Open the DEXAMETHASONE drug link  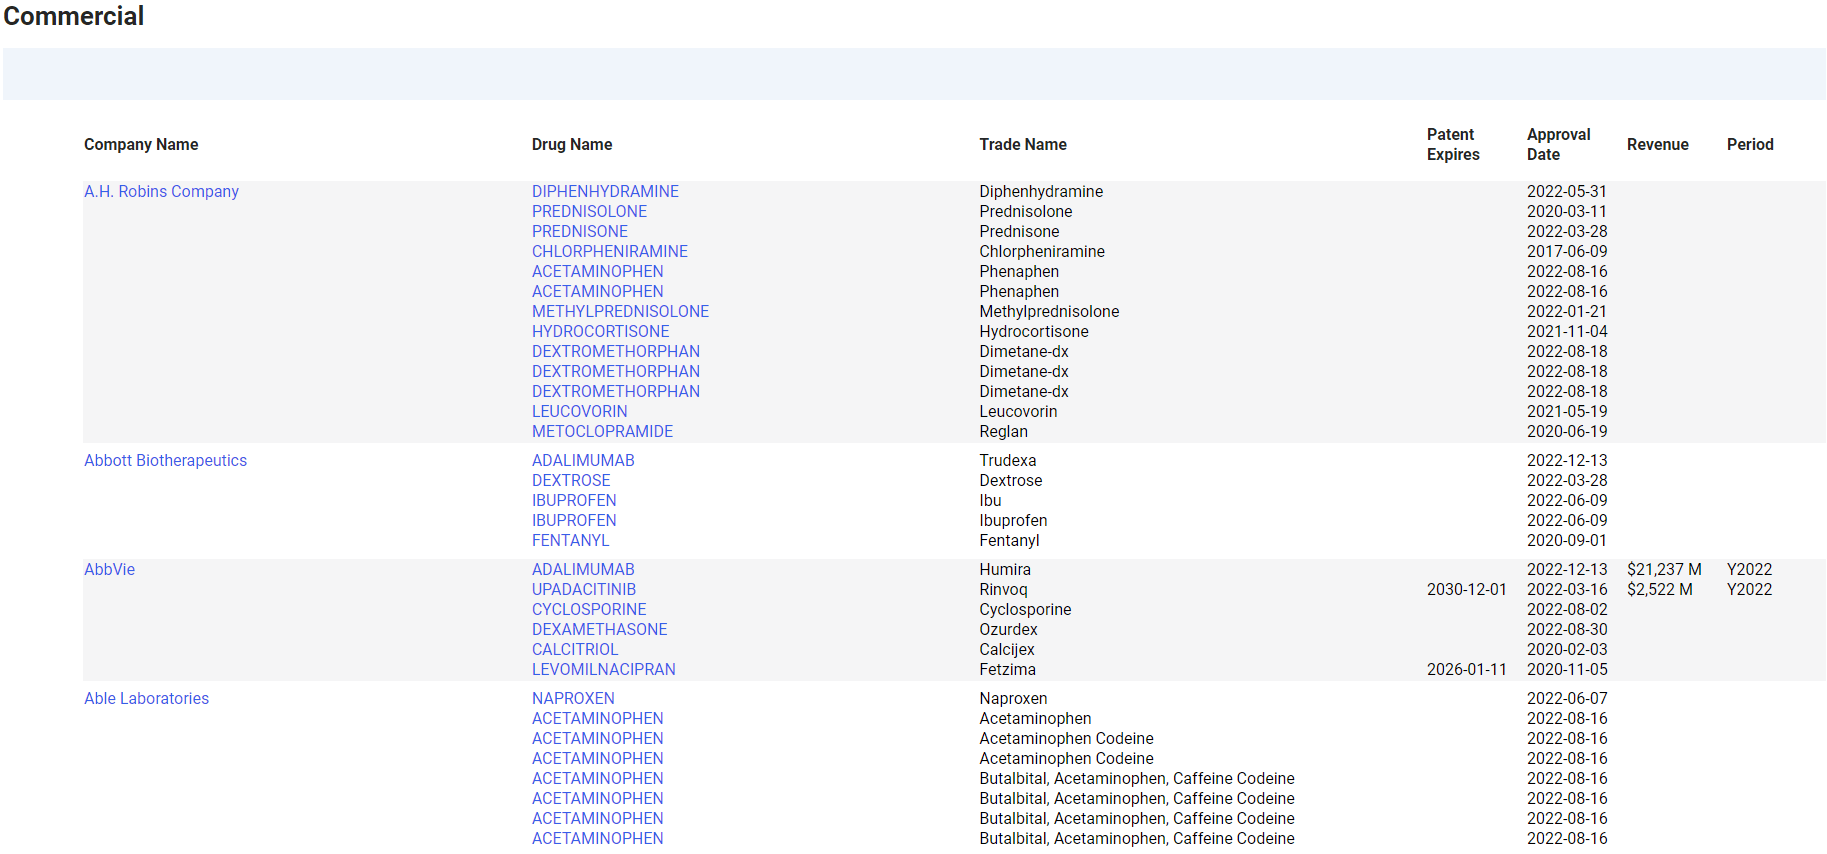point(599,629)
